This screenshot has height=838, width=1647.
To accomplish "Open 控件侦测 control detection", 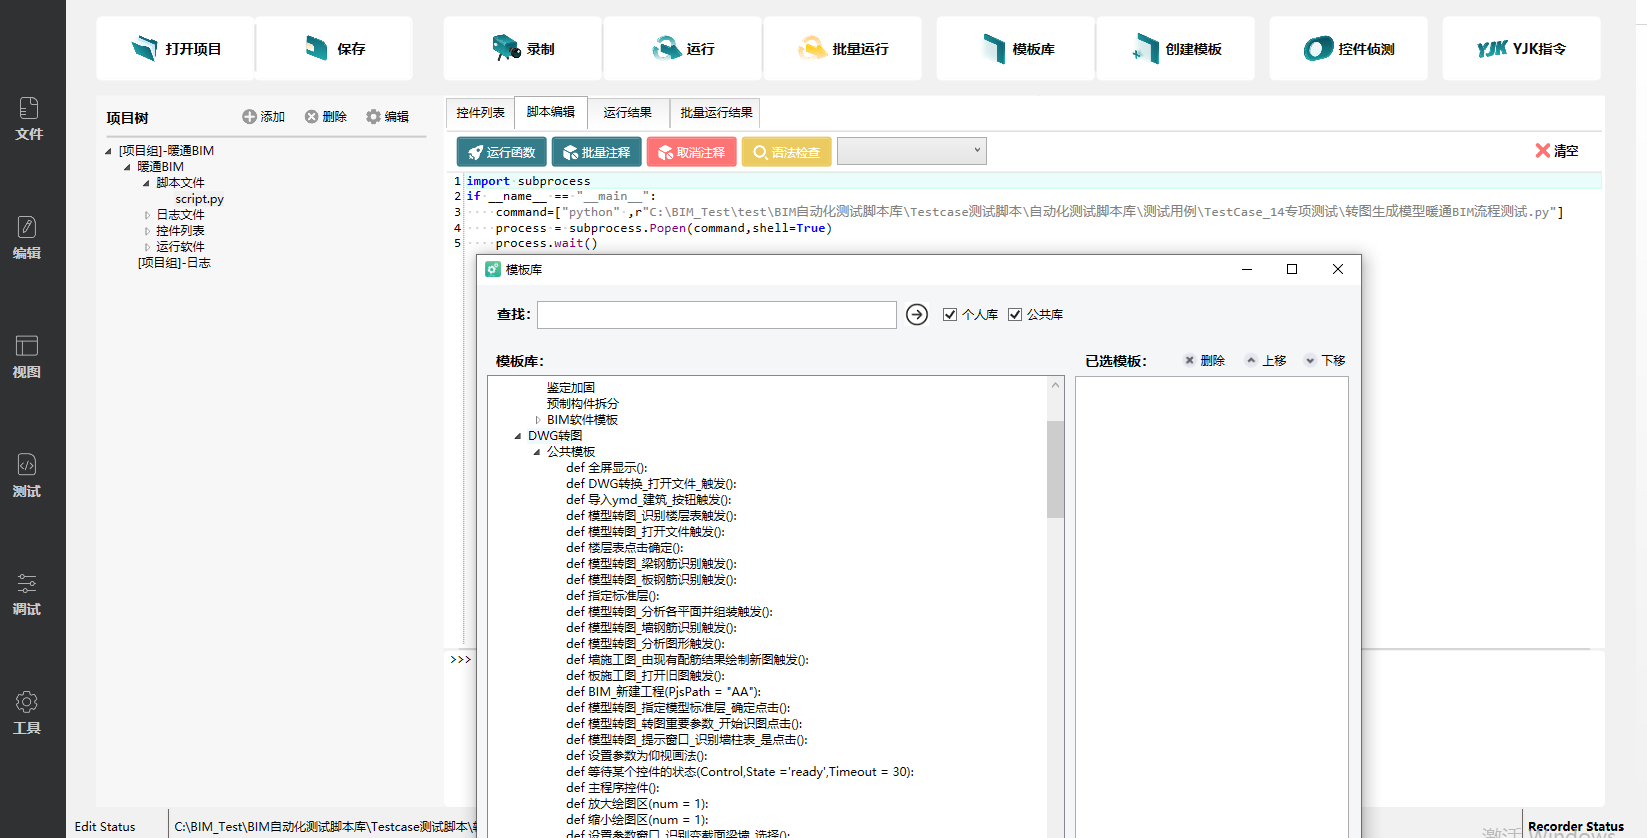I will (x=1348, y=48).
